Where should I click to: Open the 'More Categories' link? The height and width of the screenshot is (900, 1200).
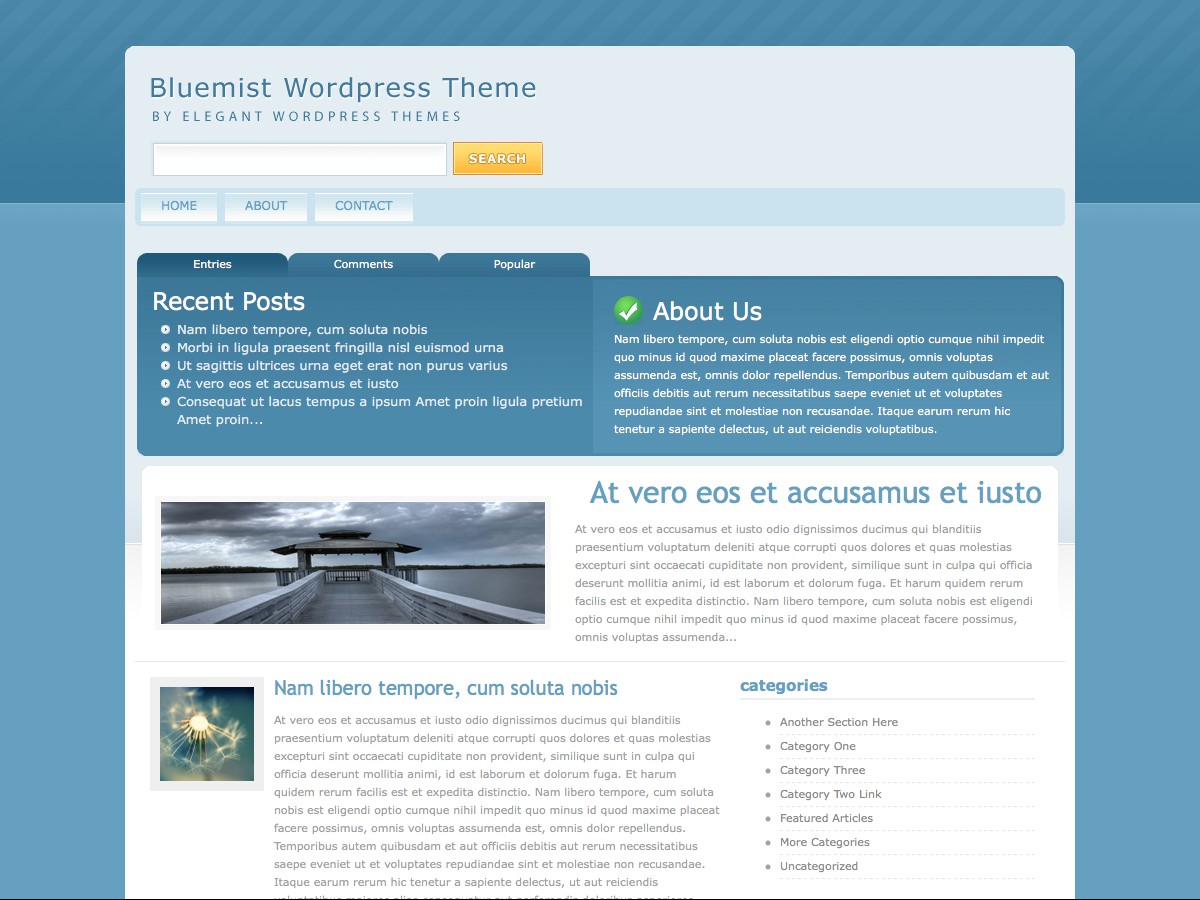[x=825, y=842]
